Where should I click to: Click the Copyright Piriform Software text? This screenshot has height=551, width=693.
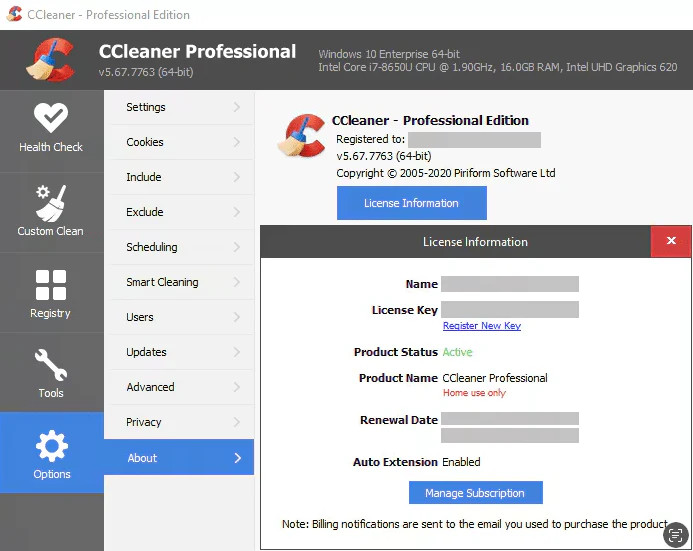click(446, 173)
